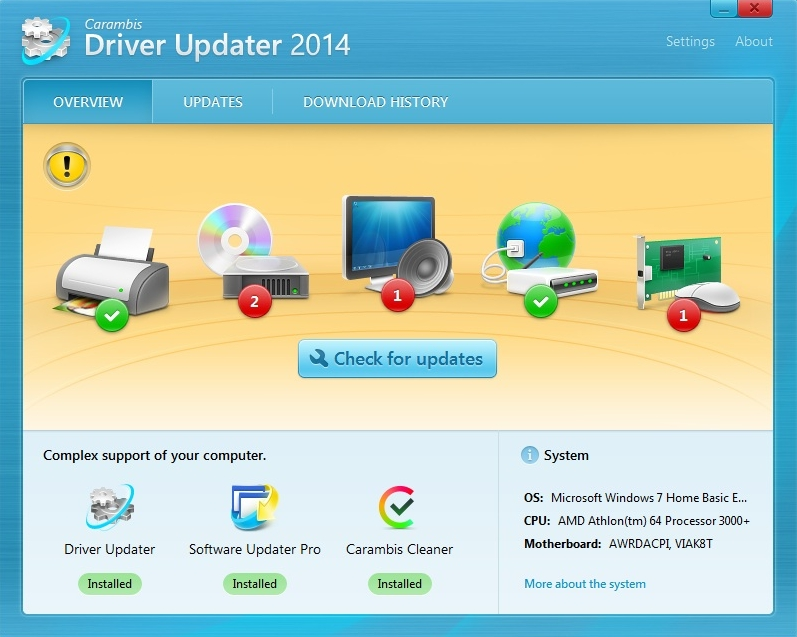The height and width of the screenshot is (637, 797).
Task: Open the Download History tab
Action: (x=376, y=102)
